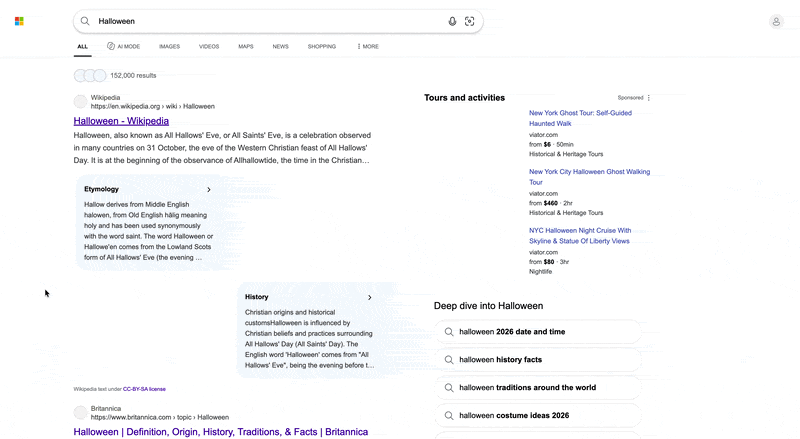Switch to the Maps tab
The width and height of the screenshot is (800, 439).
click(x=245, y=46)
